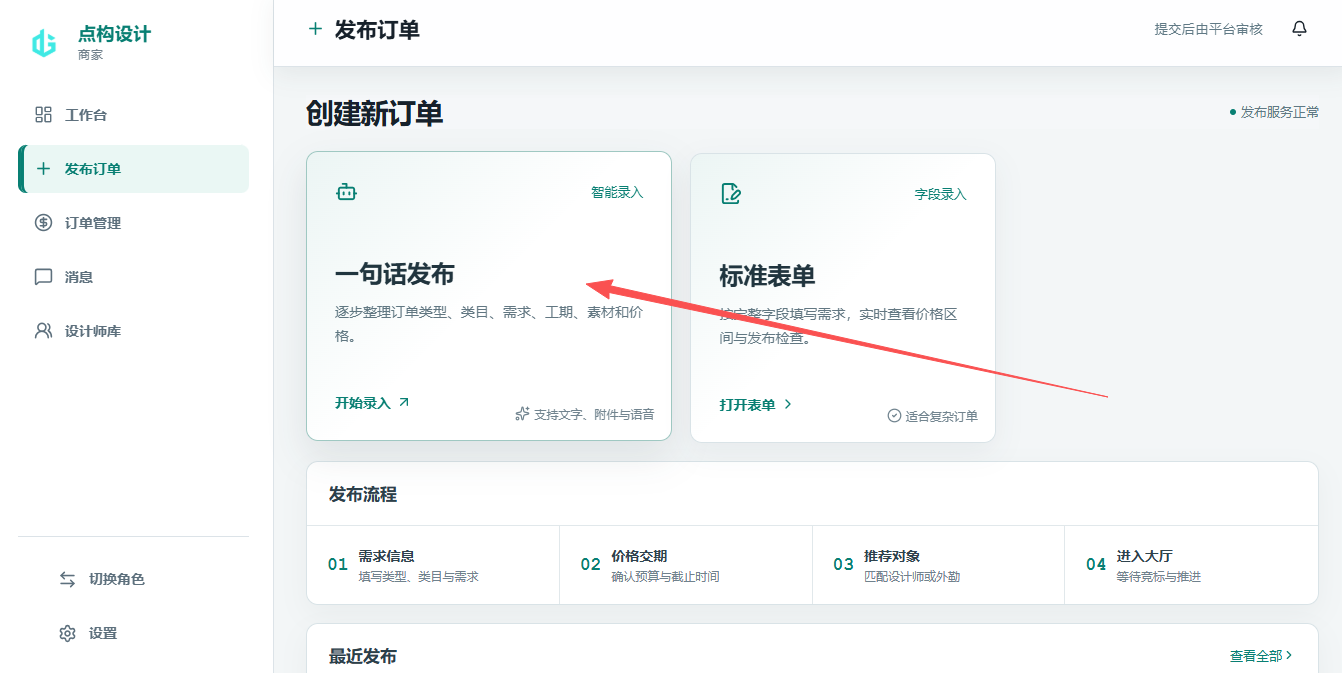Click 填写类型、类目与需求 description
The image size is (1342, 673).
point(418,577)
